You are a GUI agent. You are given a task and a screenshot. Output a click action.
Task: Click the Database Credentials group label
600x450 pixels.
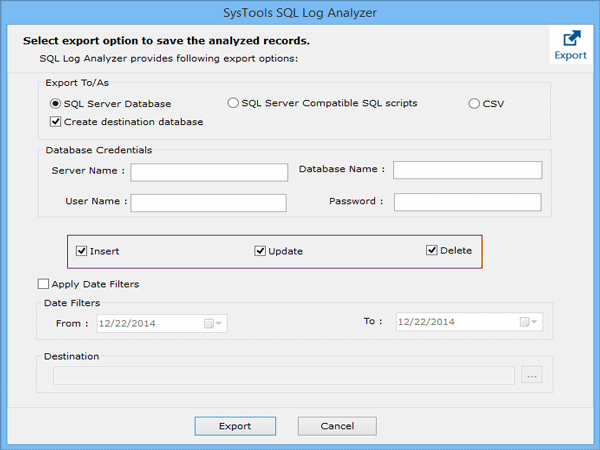[99, 150]
